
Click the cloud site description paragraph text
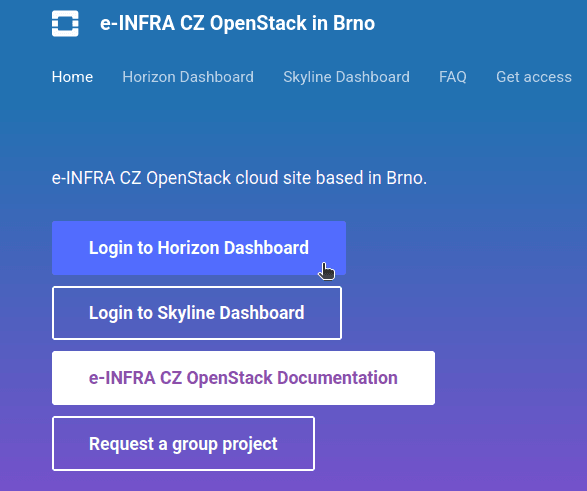239,178
